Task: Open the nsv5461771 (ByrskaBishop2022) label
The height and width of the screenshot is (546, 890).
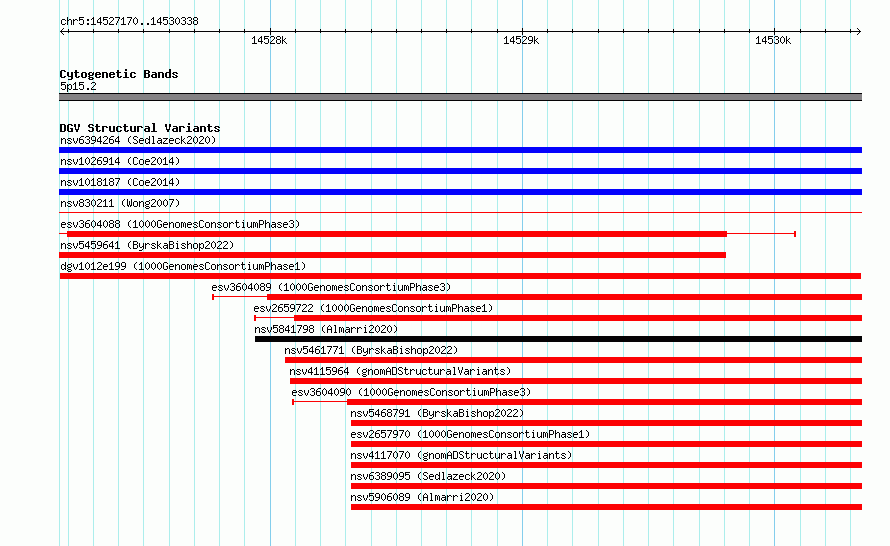Action: coord(371,350)
